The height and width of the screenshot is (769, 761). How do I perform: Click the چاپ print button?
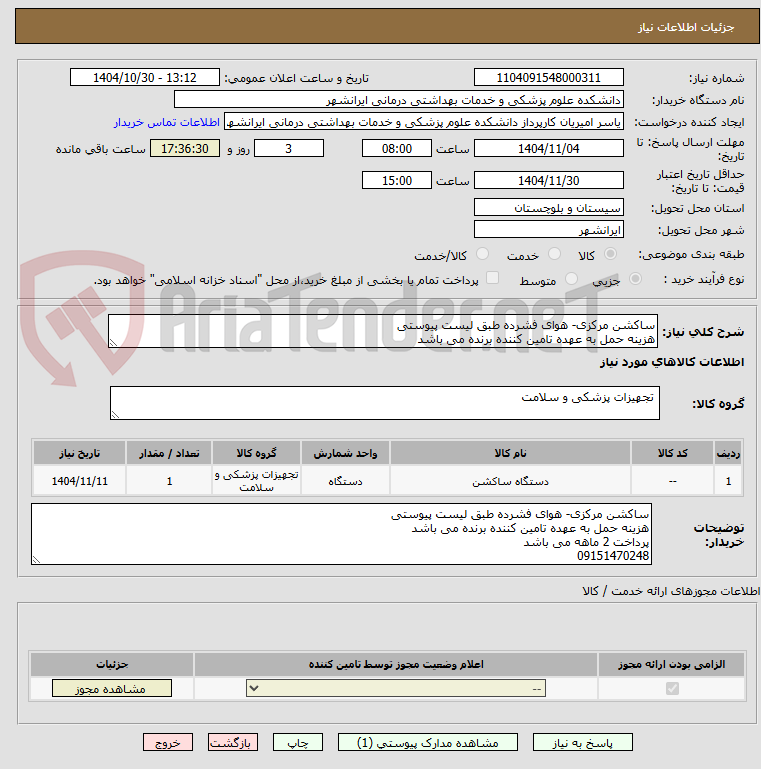tap(298, 743)
